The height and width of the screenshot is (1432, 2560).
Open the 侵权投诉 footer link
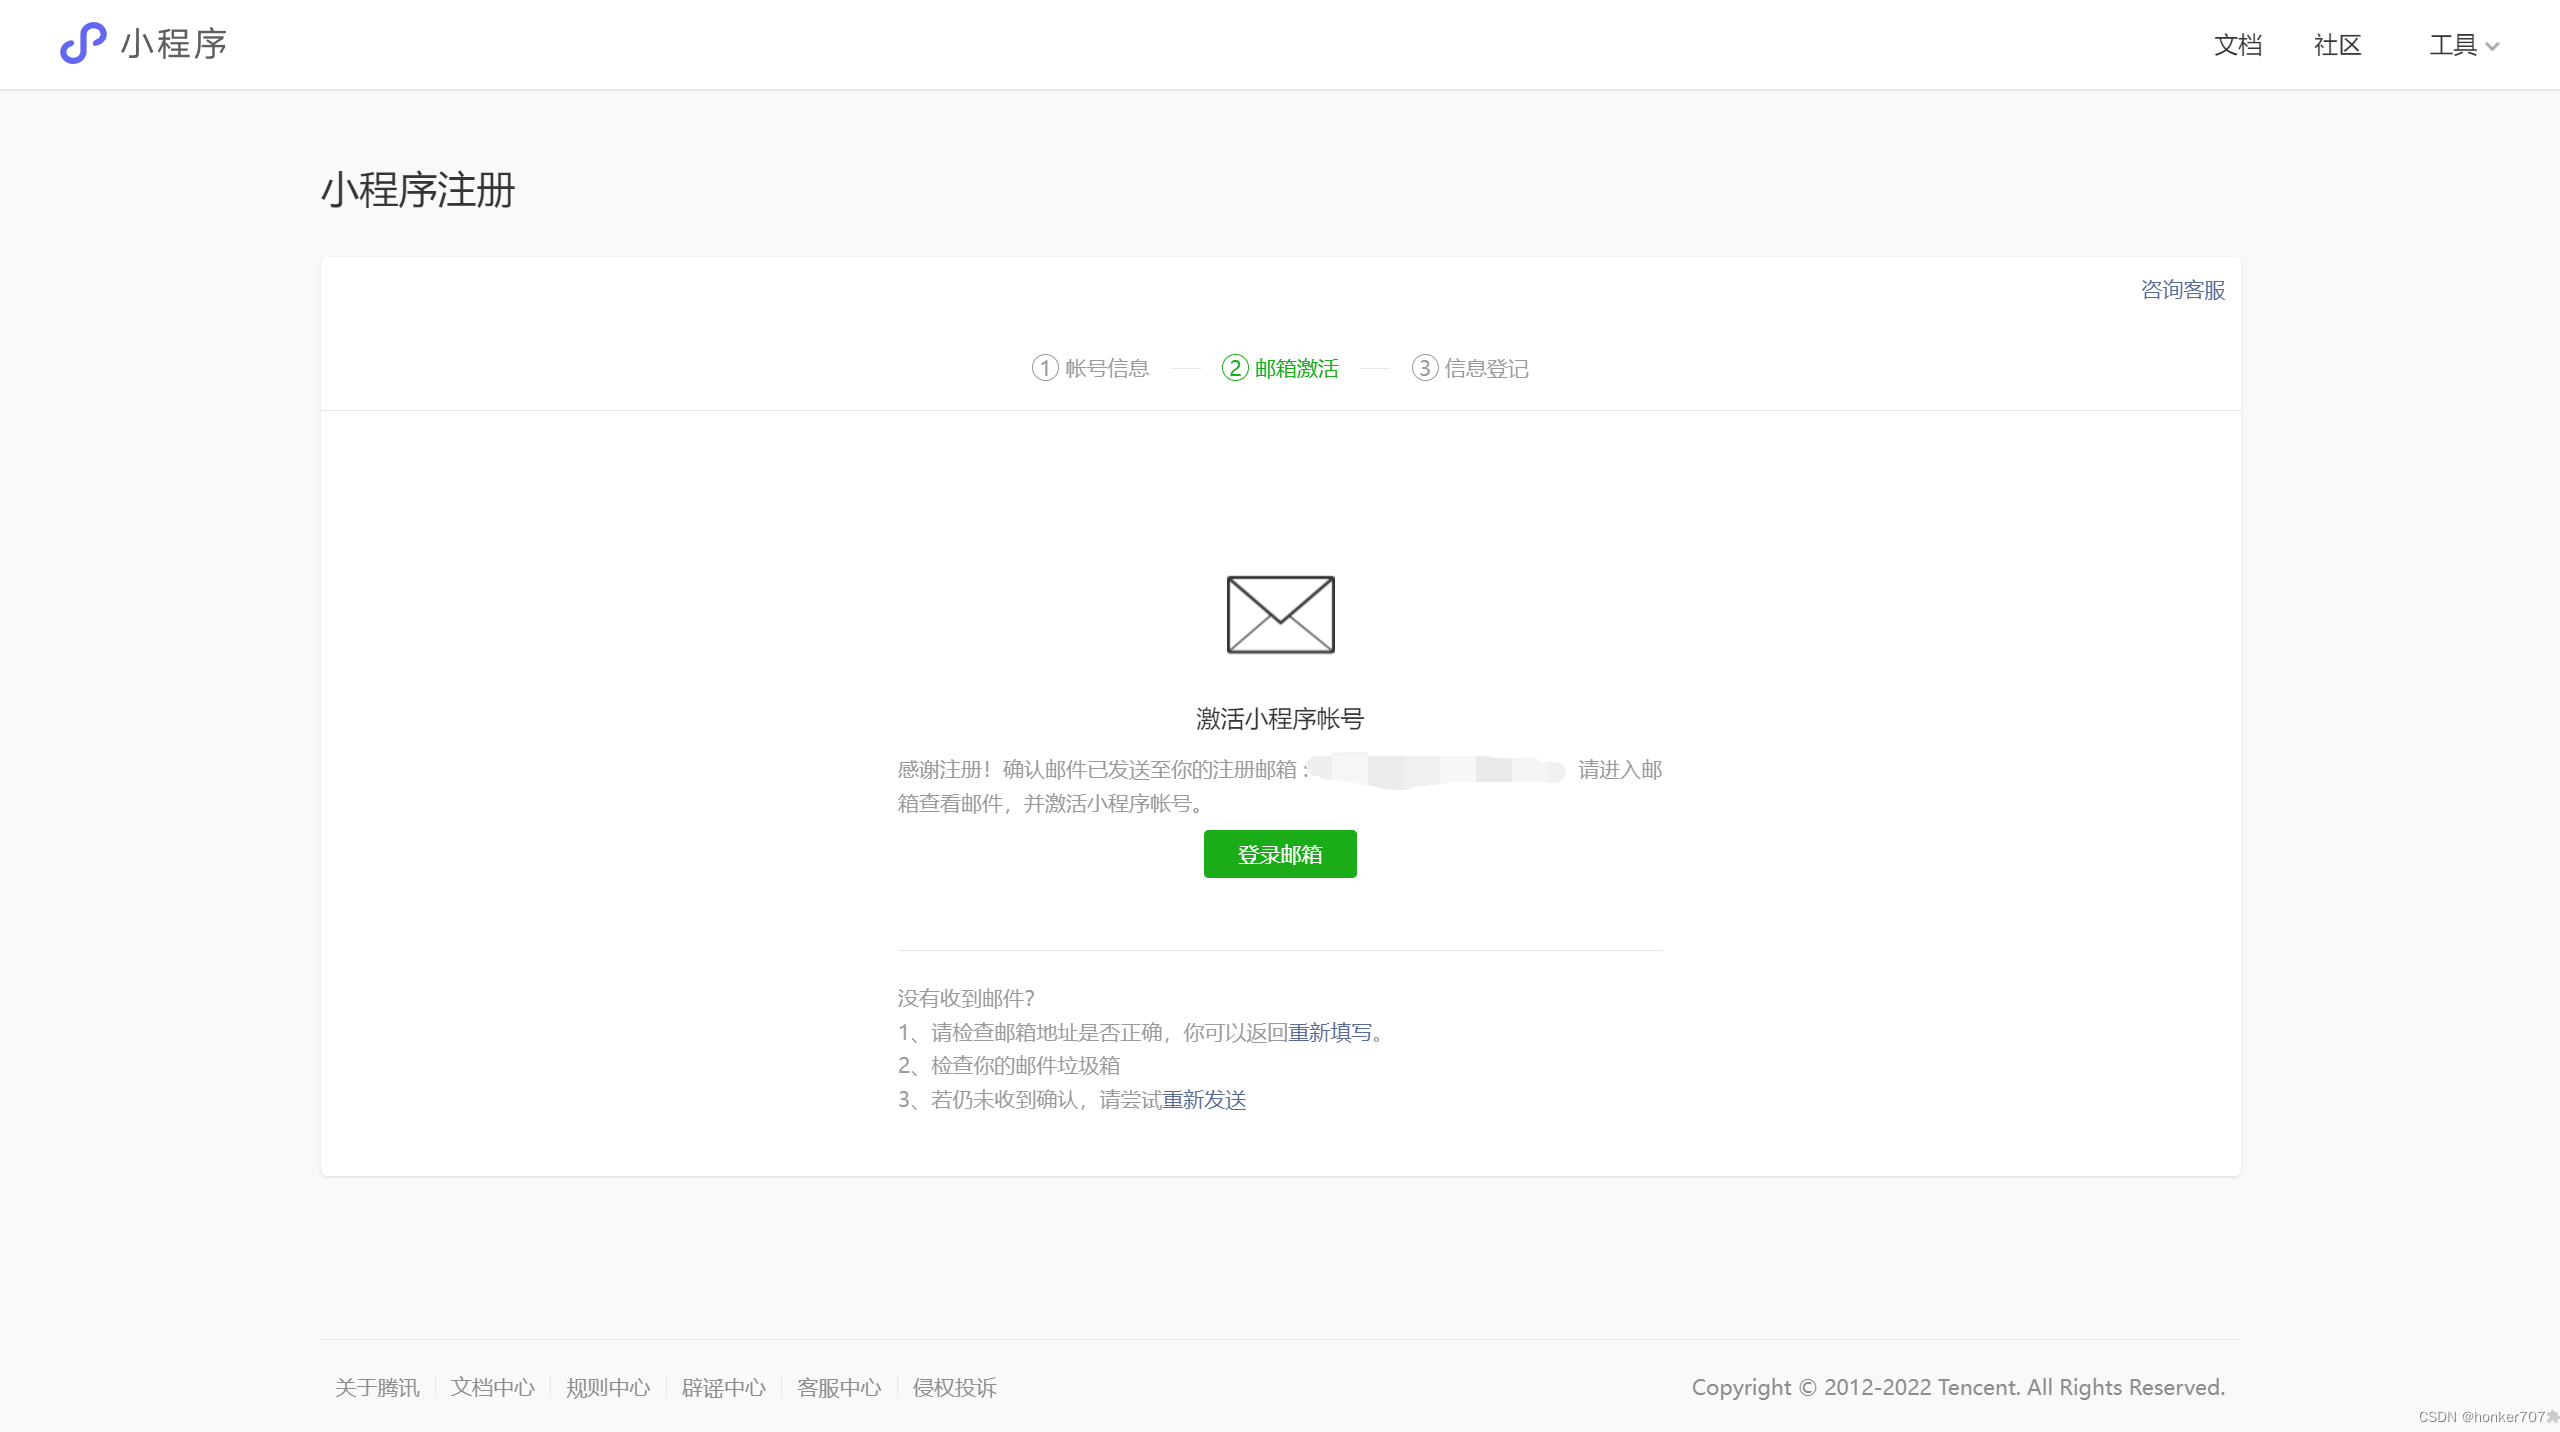click(x=954, y=1388)
